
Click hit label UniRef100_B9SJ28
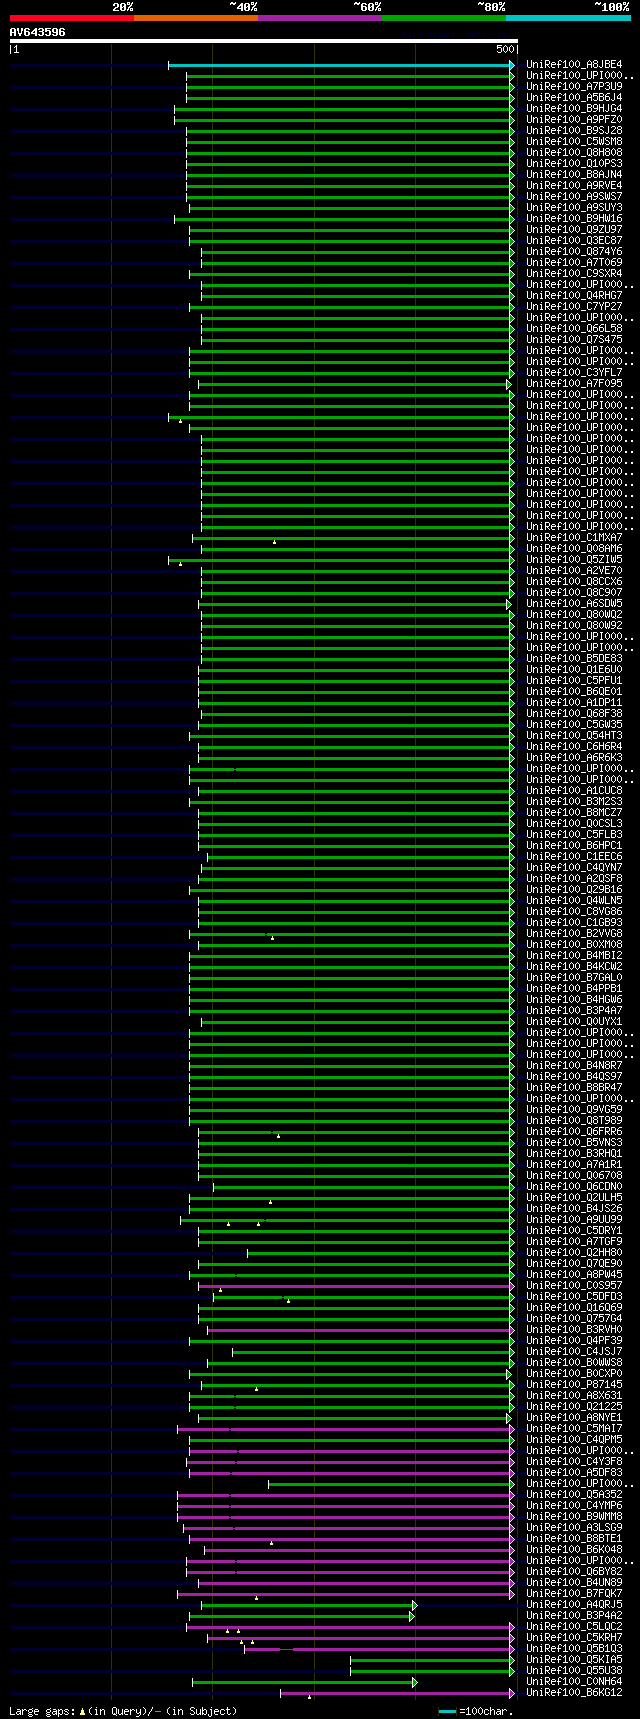coord(574,131)
